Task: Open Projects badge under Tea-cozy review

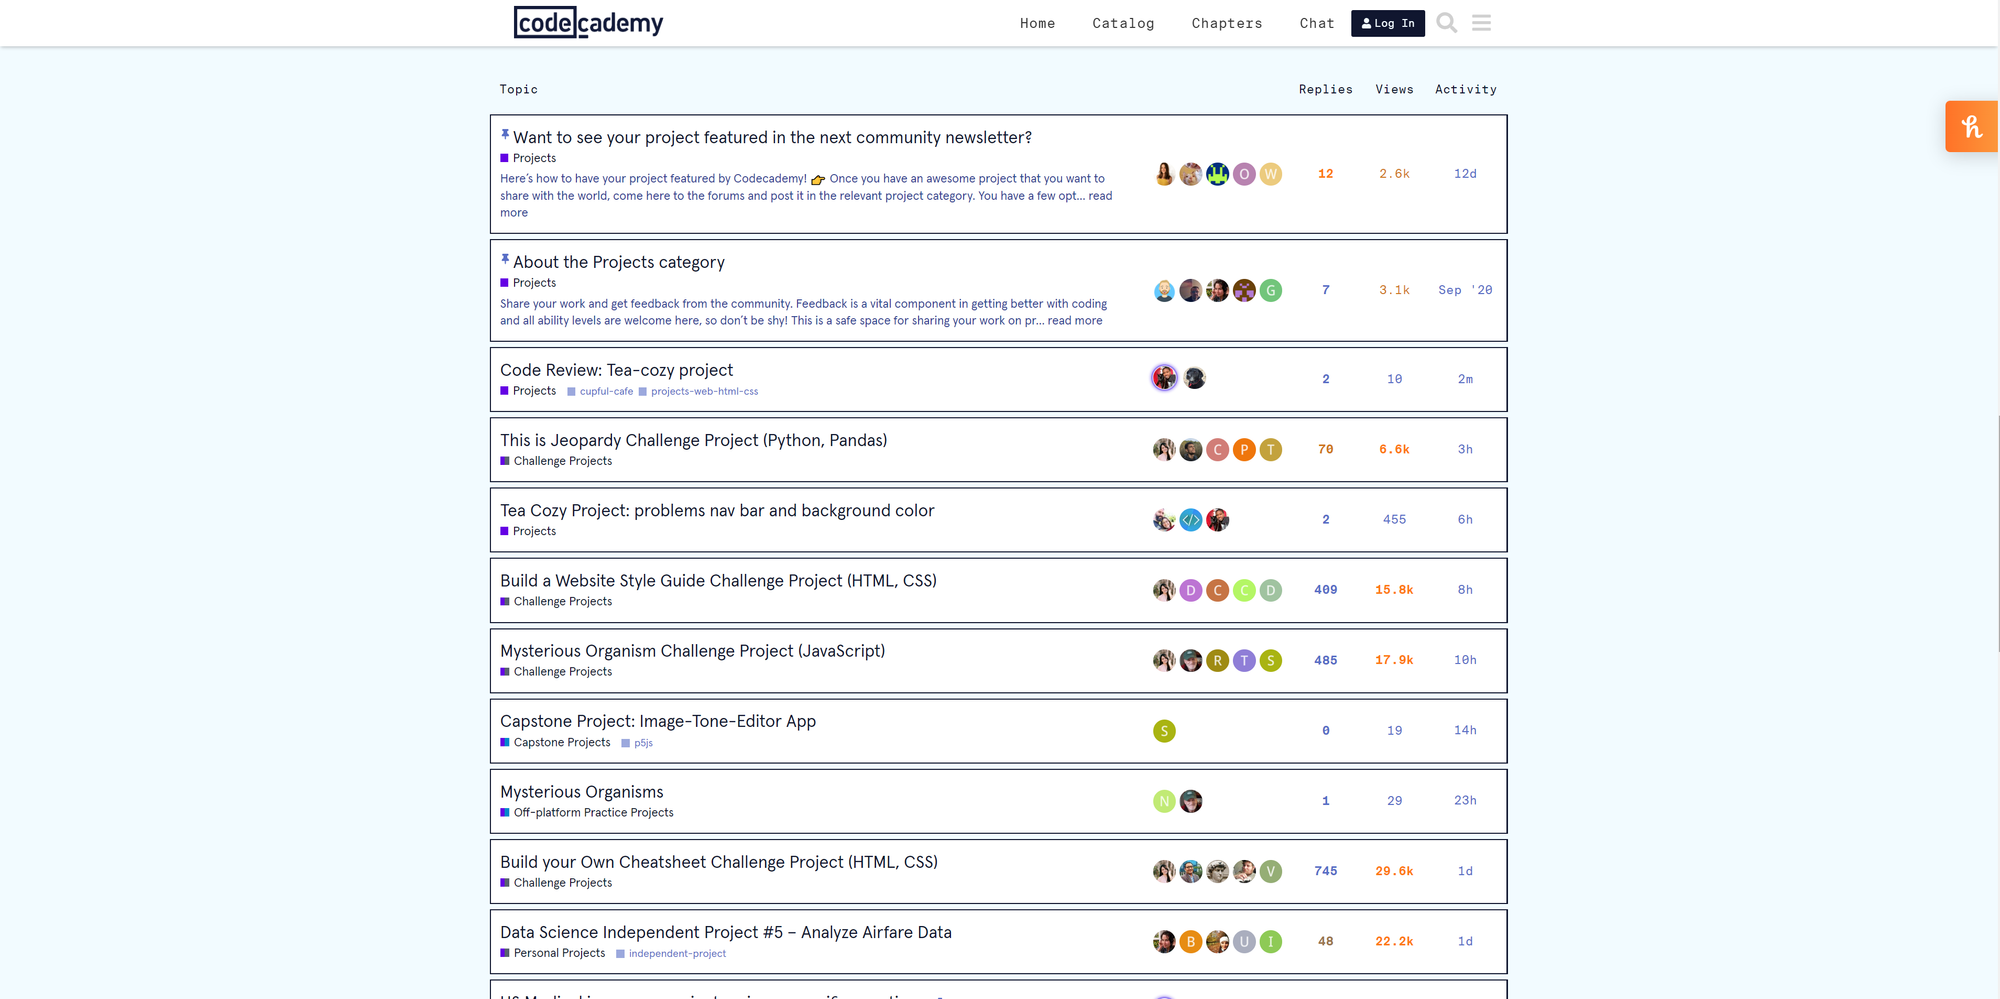Action: (x=528, y=391)
